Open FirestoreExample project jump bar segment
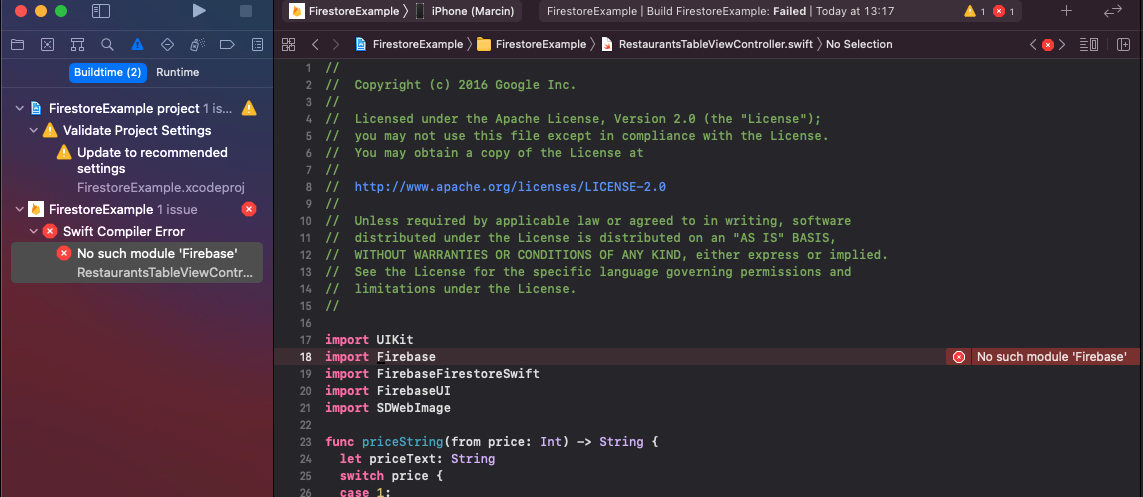 (409, 44)
